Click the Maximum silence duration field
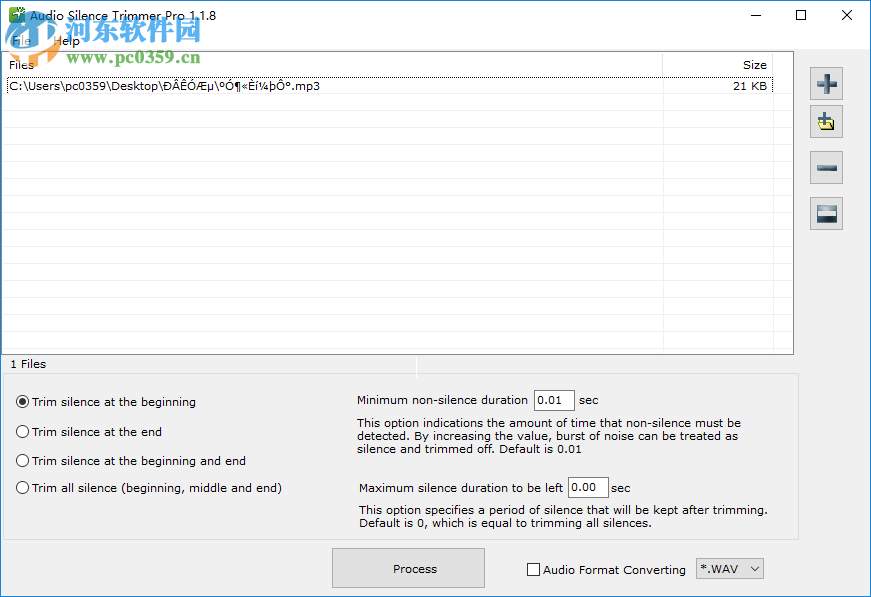This screenshot has width=871, height=597. tap(587, 487)
